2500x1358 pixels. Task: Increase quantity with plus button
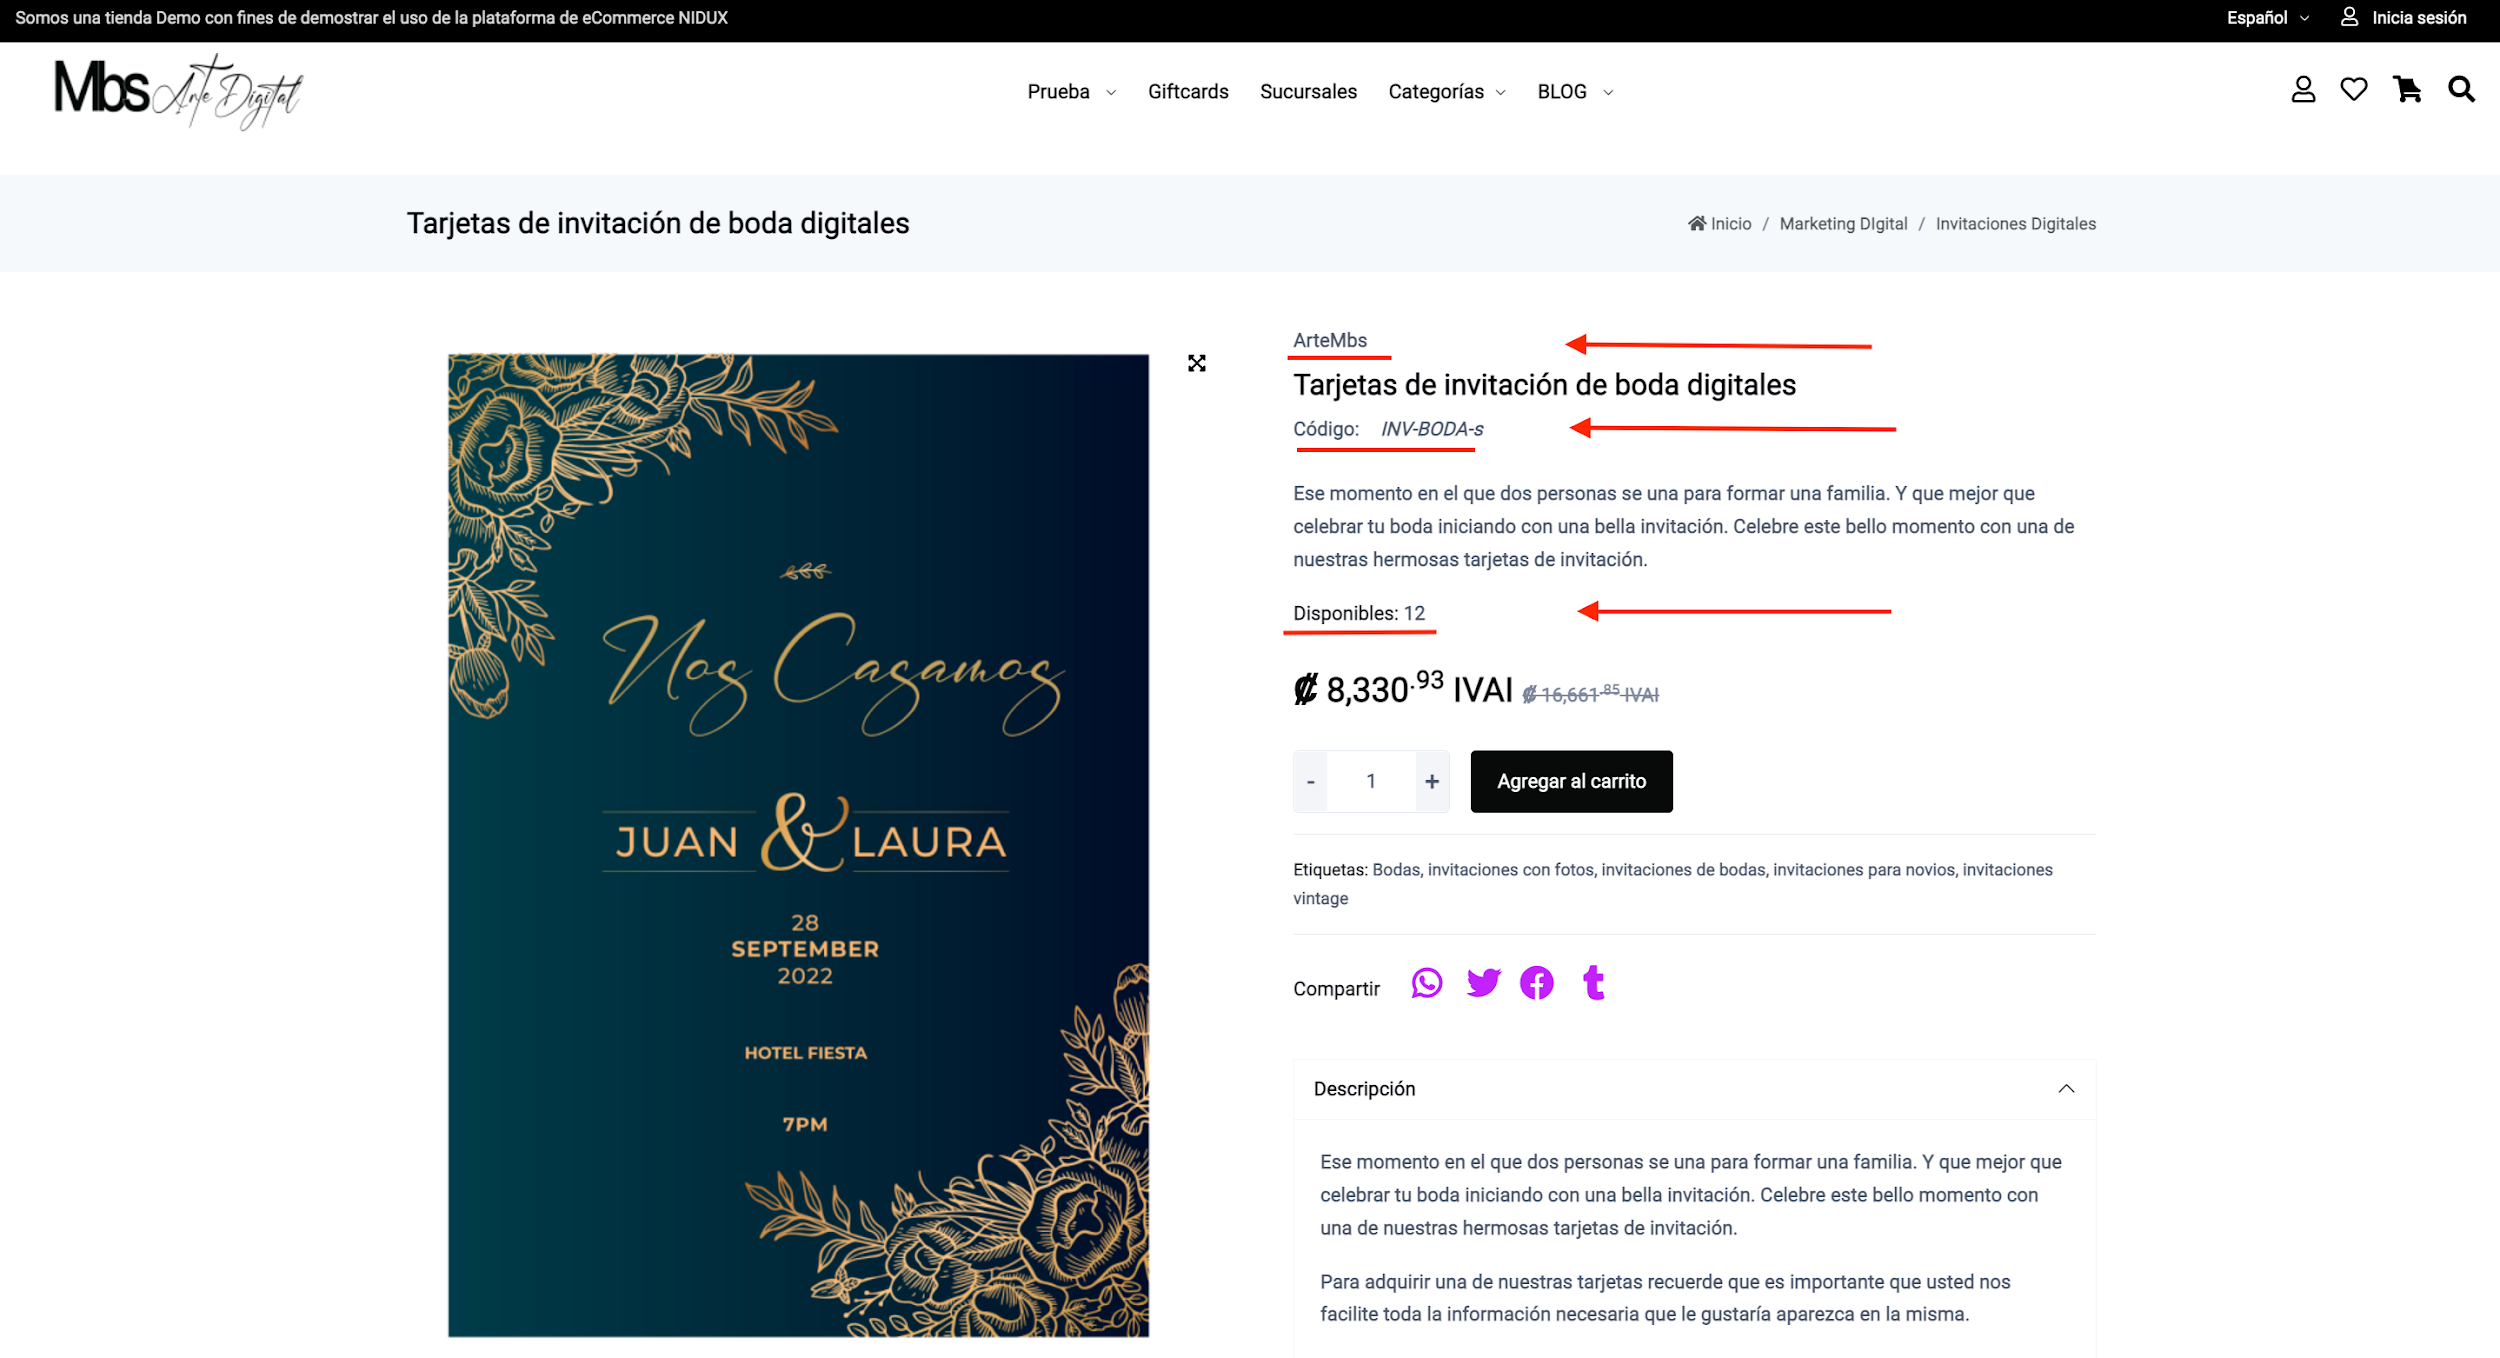1432,781
